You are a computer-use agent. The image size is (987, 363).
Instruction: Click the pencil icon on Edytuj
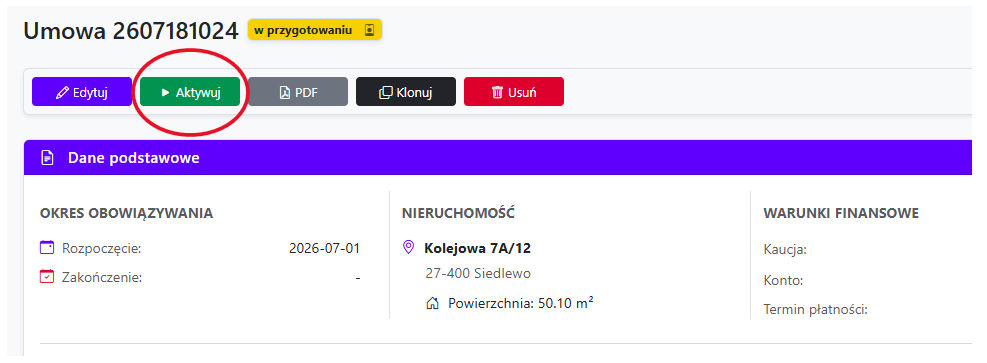click(62, 92)
